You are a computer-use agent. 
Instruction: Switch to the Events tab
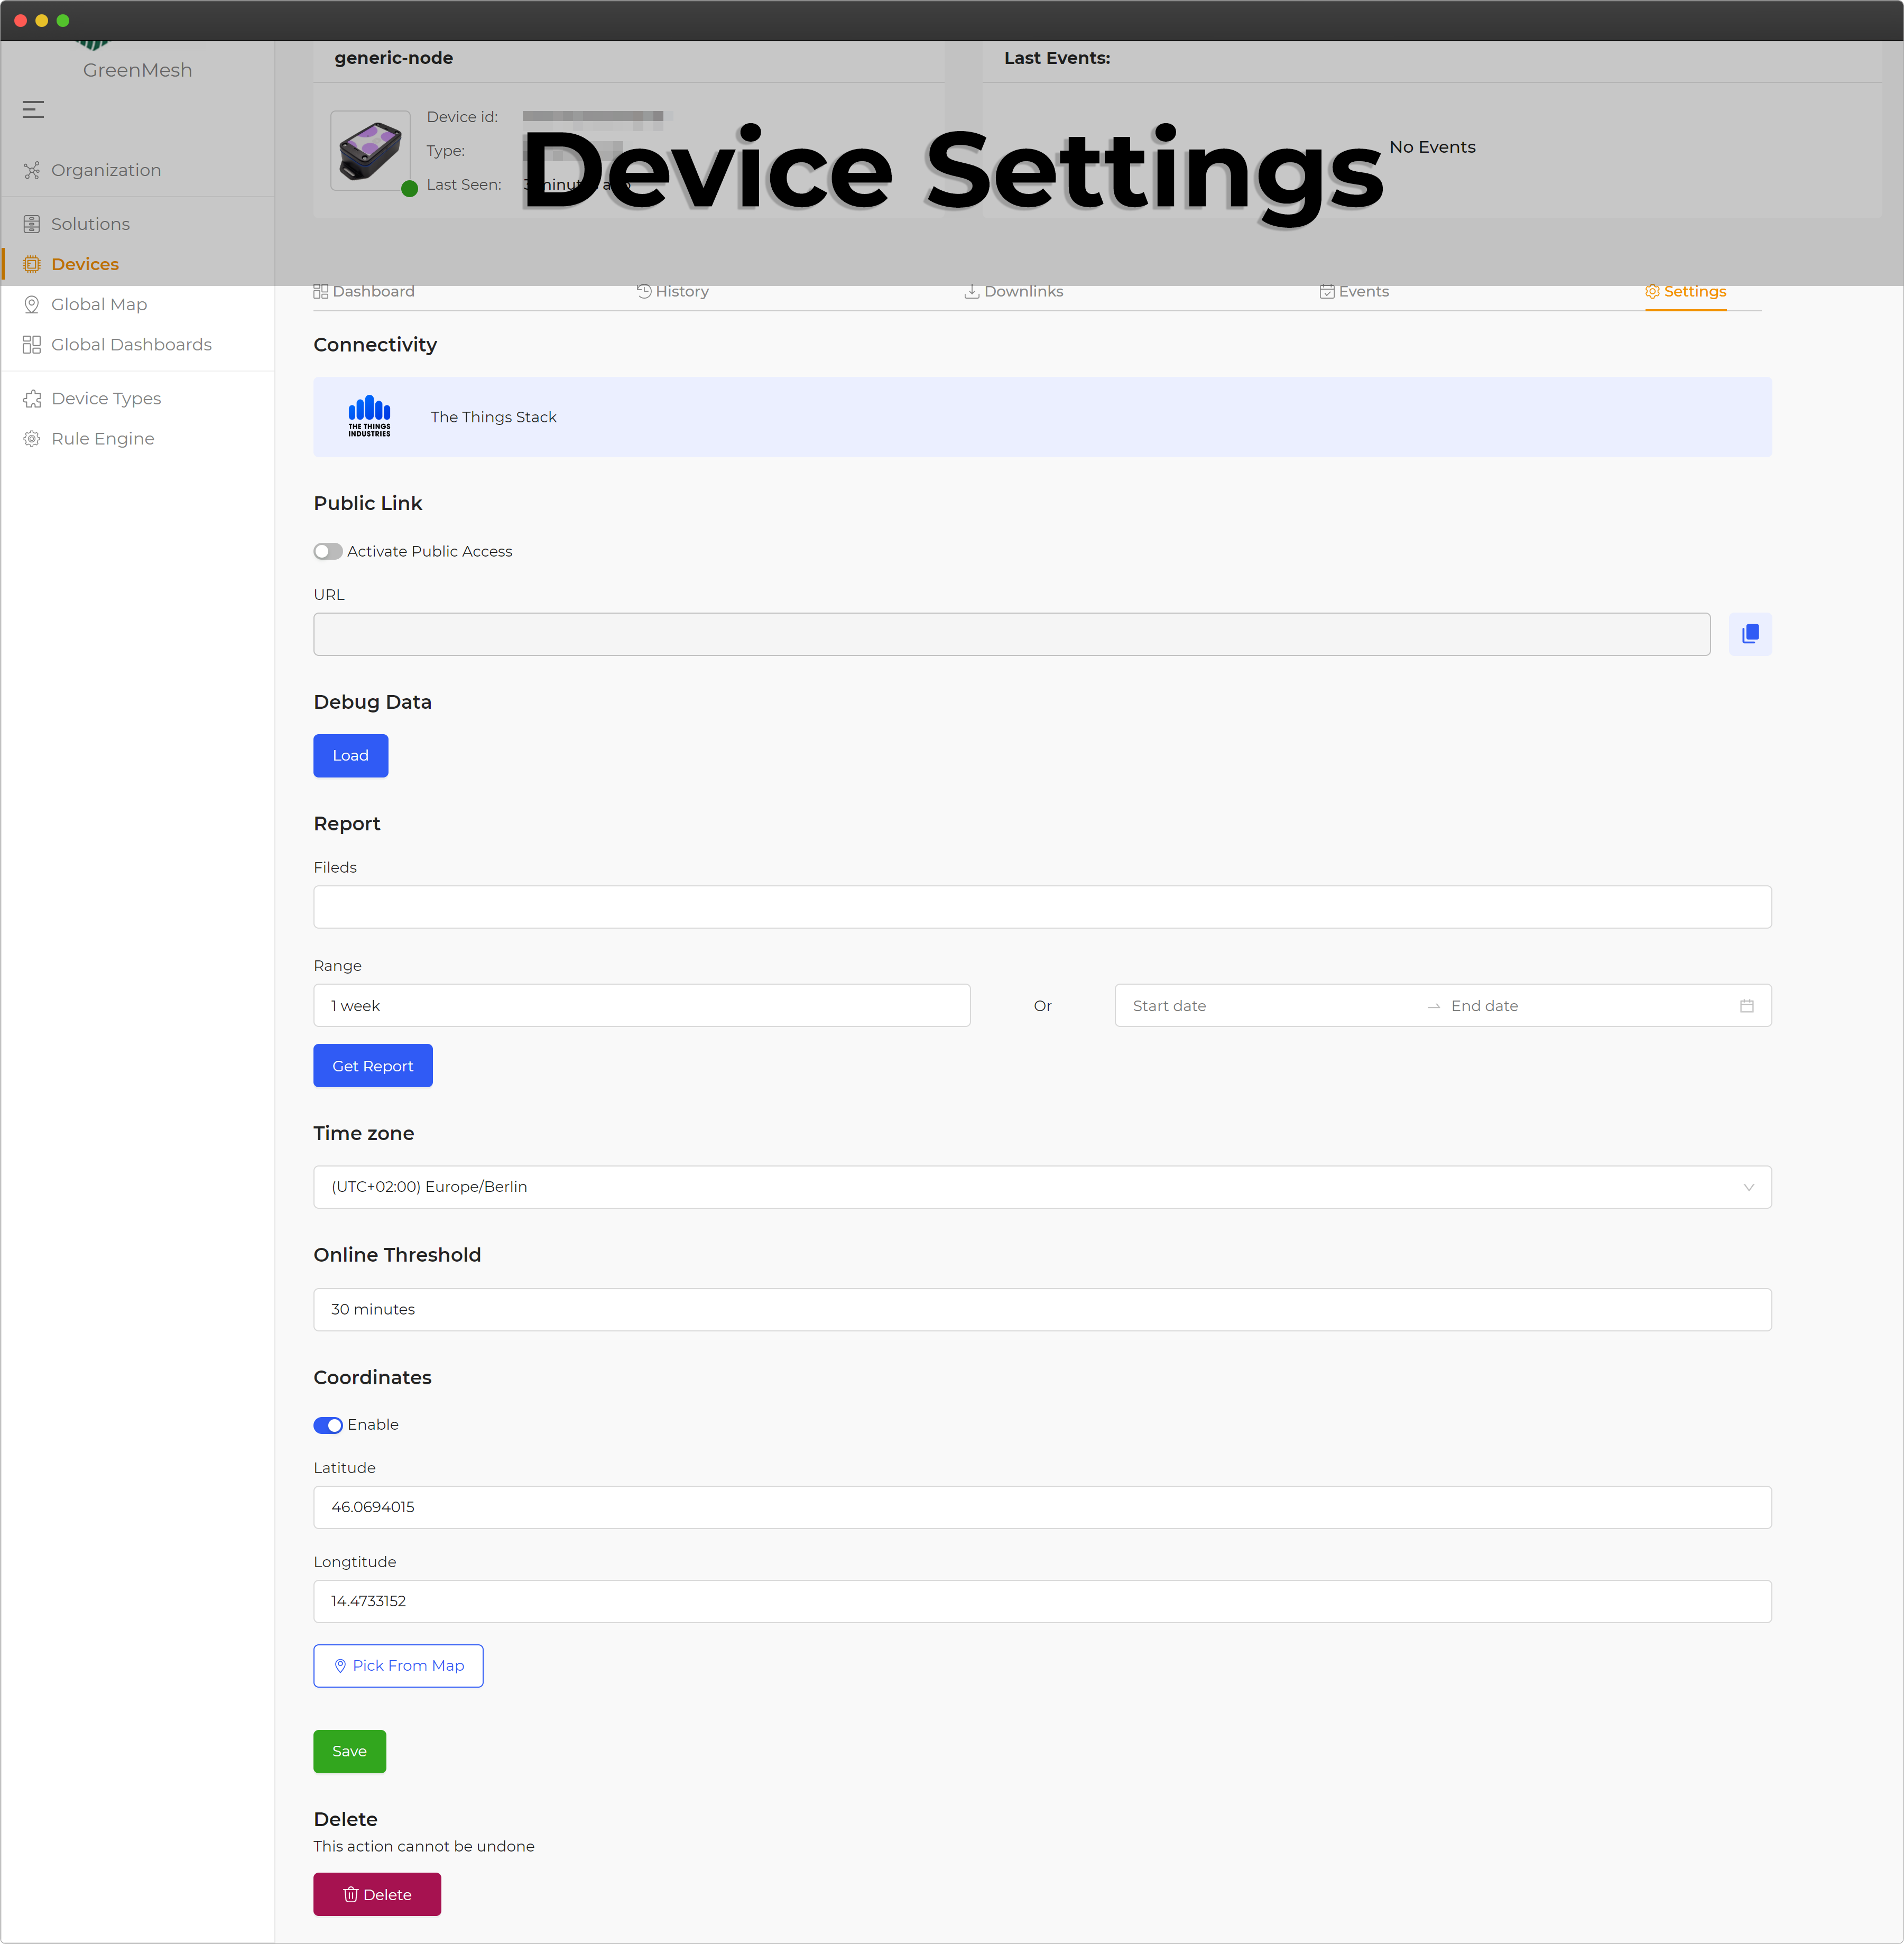click(x=1354, y=291)
